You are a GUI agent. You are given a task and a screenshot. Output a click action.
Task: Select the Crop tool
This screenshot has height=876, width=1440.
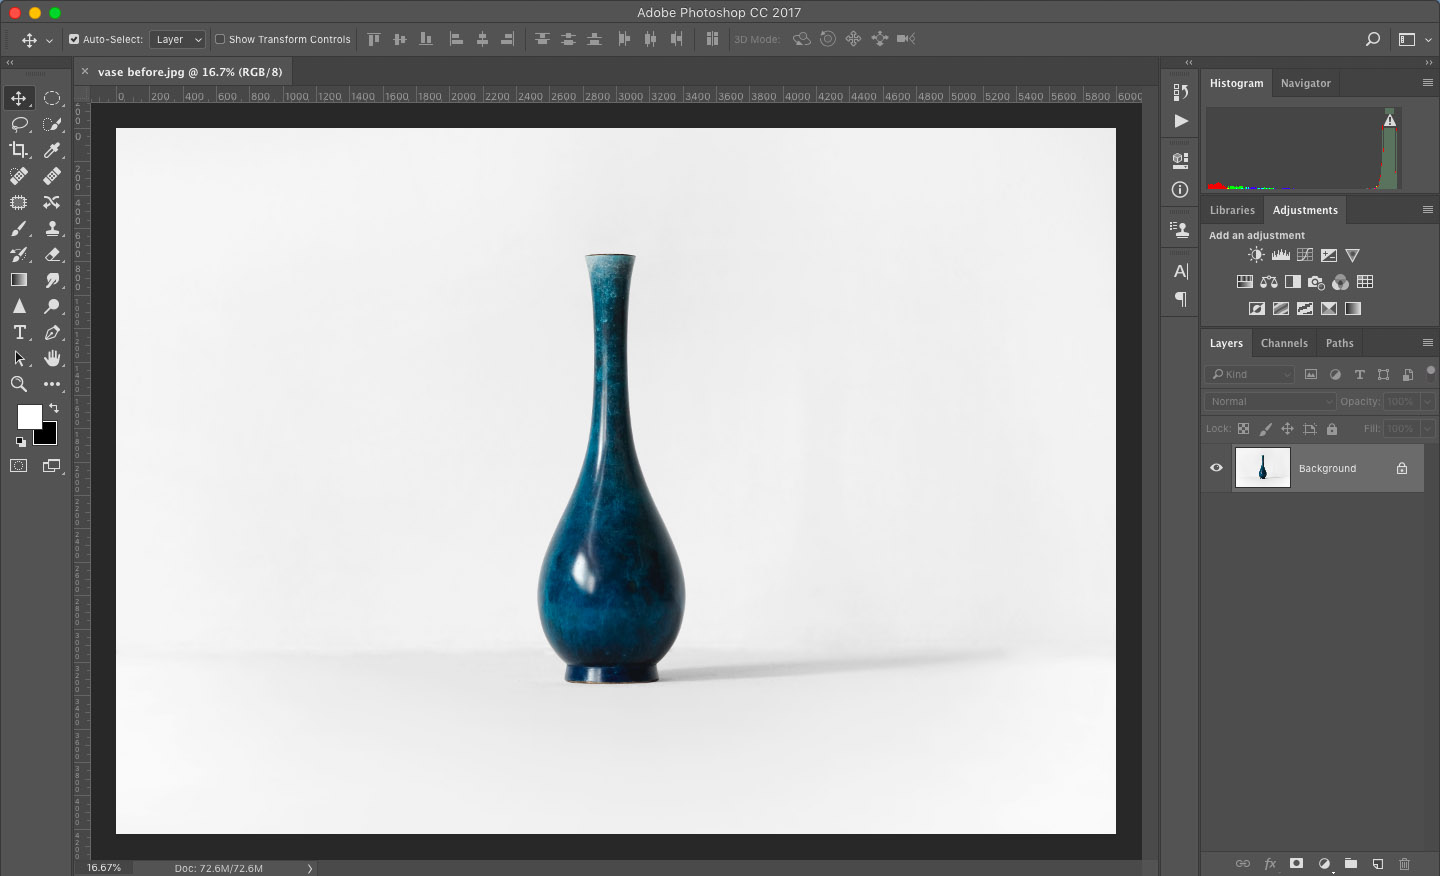pyautogui.click(x=19, y=150)
